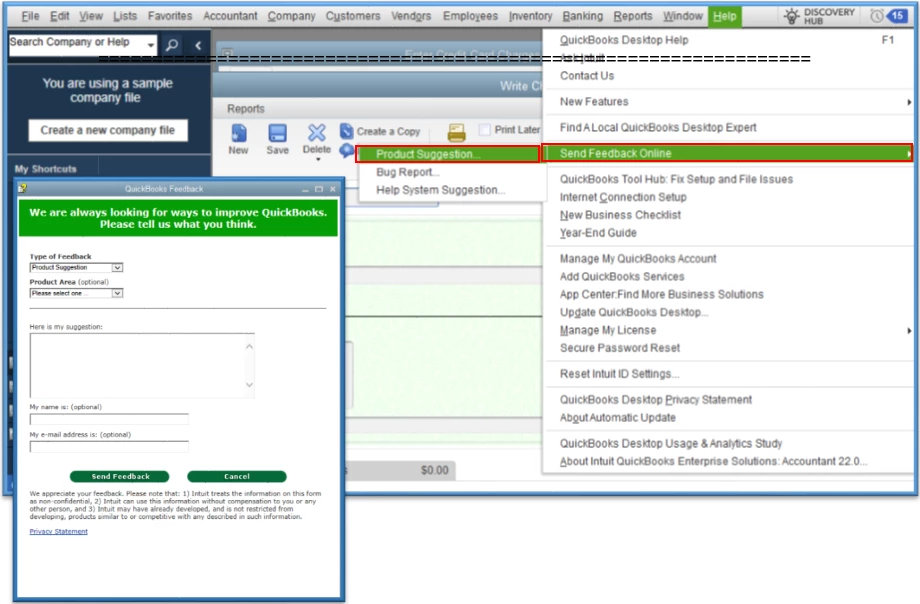This screenshot has width=920, height=604.
Task: Select Bug Report from submenu
Action: click(x=408, y=172)
